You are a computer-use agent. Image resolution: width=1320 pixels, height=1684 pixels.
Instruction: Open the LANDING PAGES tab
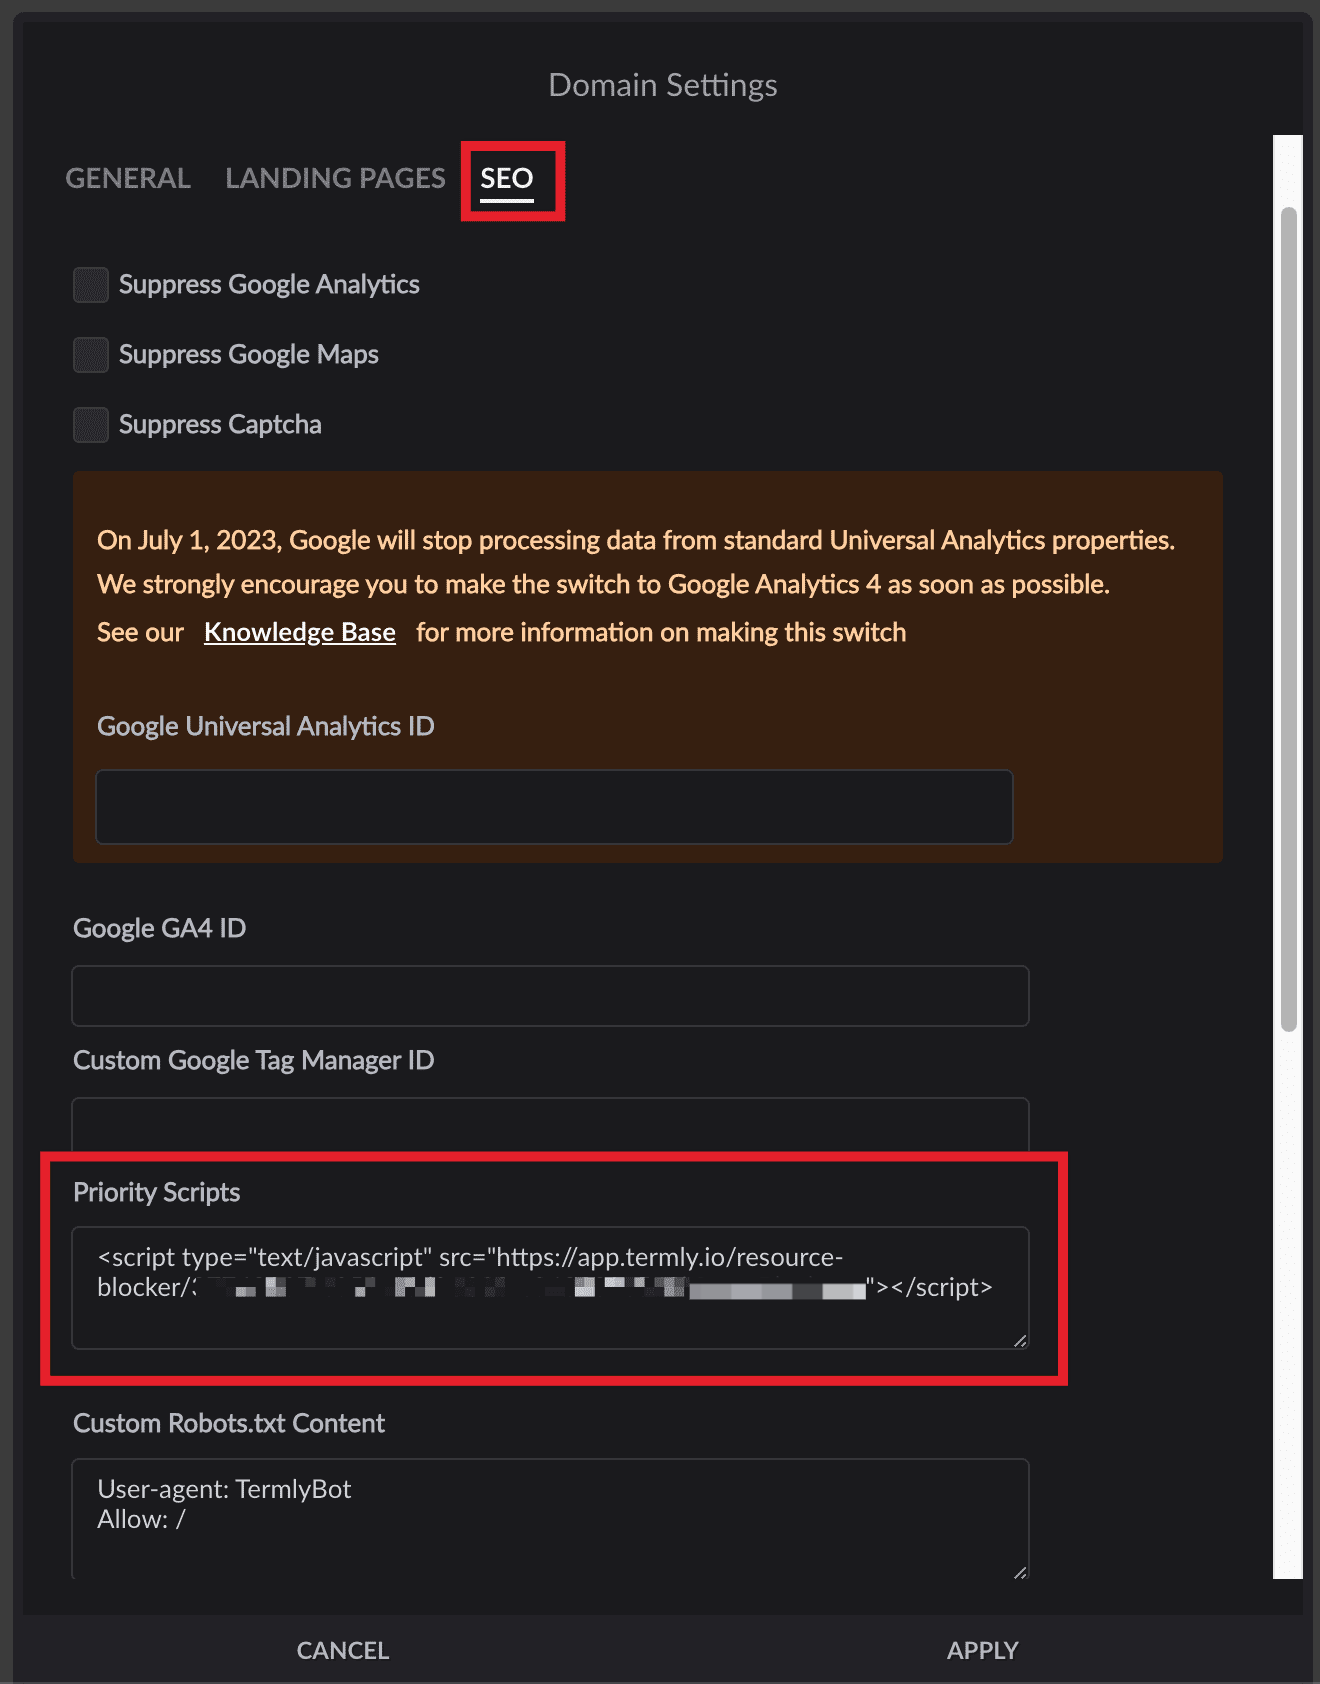(x=335, y=178)
